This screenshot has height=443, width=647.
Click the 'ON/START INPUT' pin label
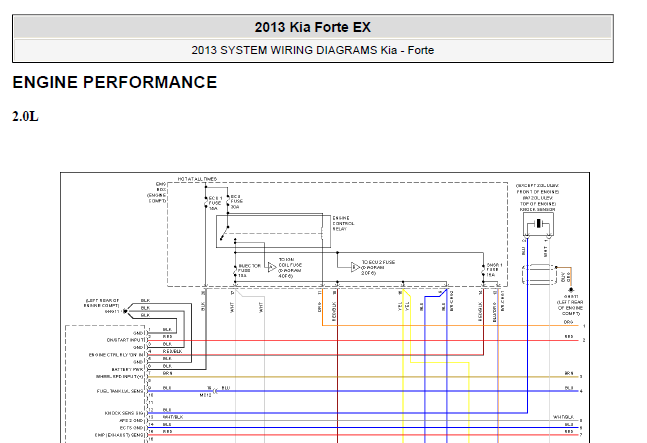[x=125, y=340]
